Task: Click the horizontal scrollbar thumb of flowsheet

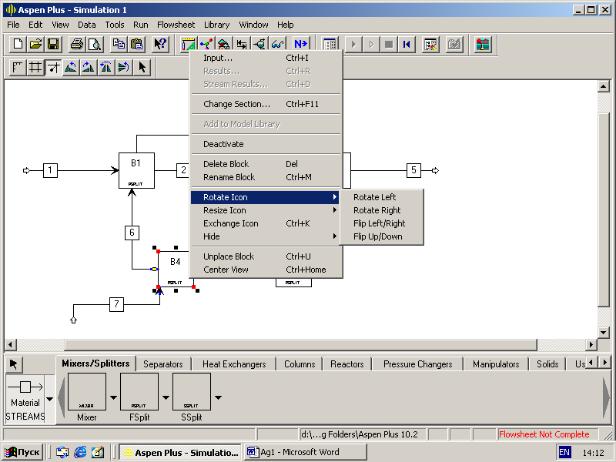Action: 301,345
